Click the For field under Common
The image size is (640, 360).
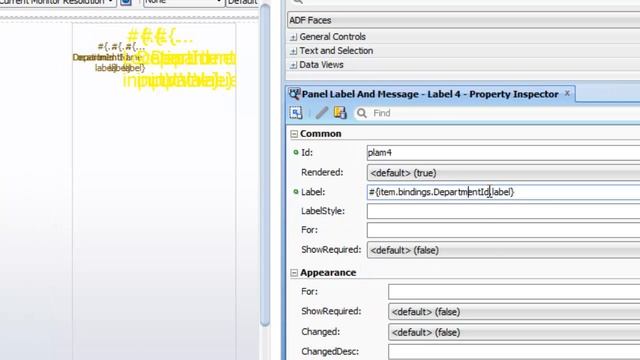click(x=503, y=230)
